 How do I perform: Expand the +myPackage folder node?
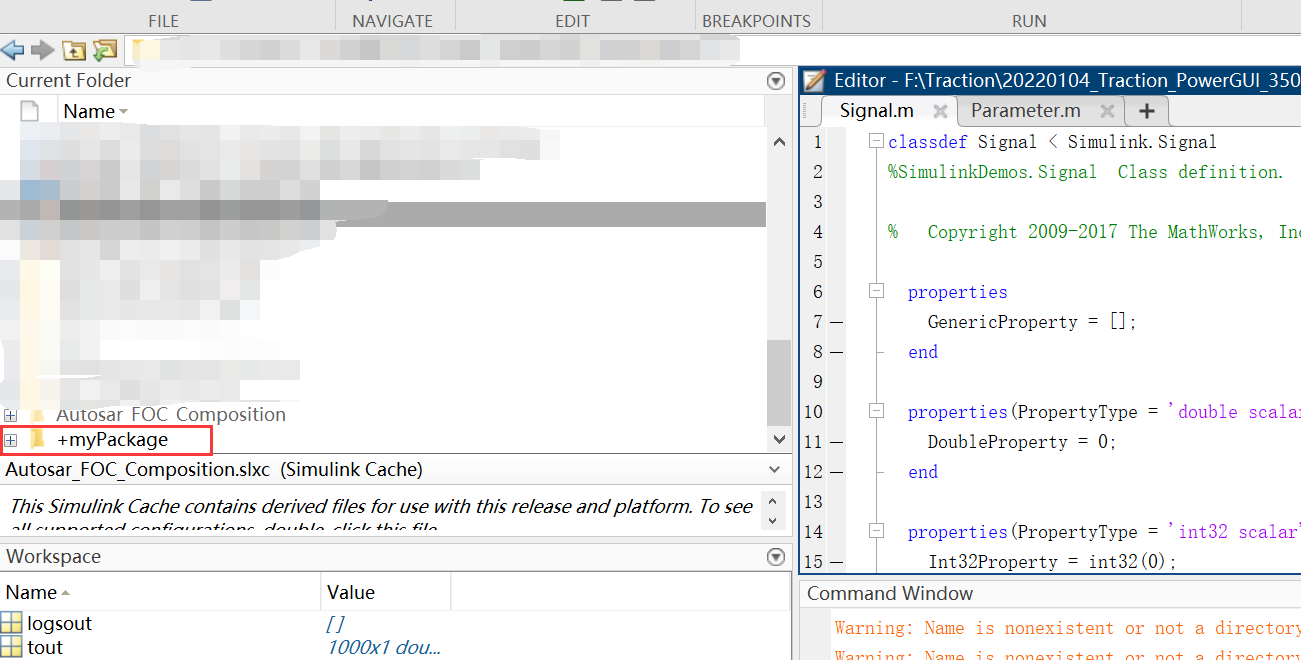coord(10,439)
